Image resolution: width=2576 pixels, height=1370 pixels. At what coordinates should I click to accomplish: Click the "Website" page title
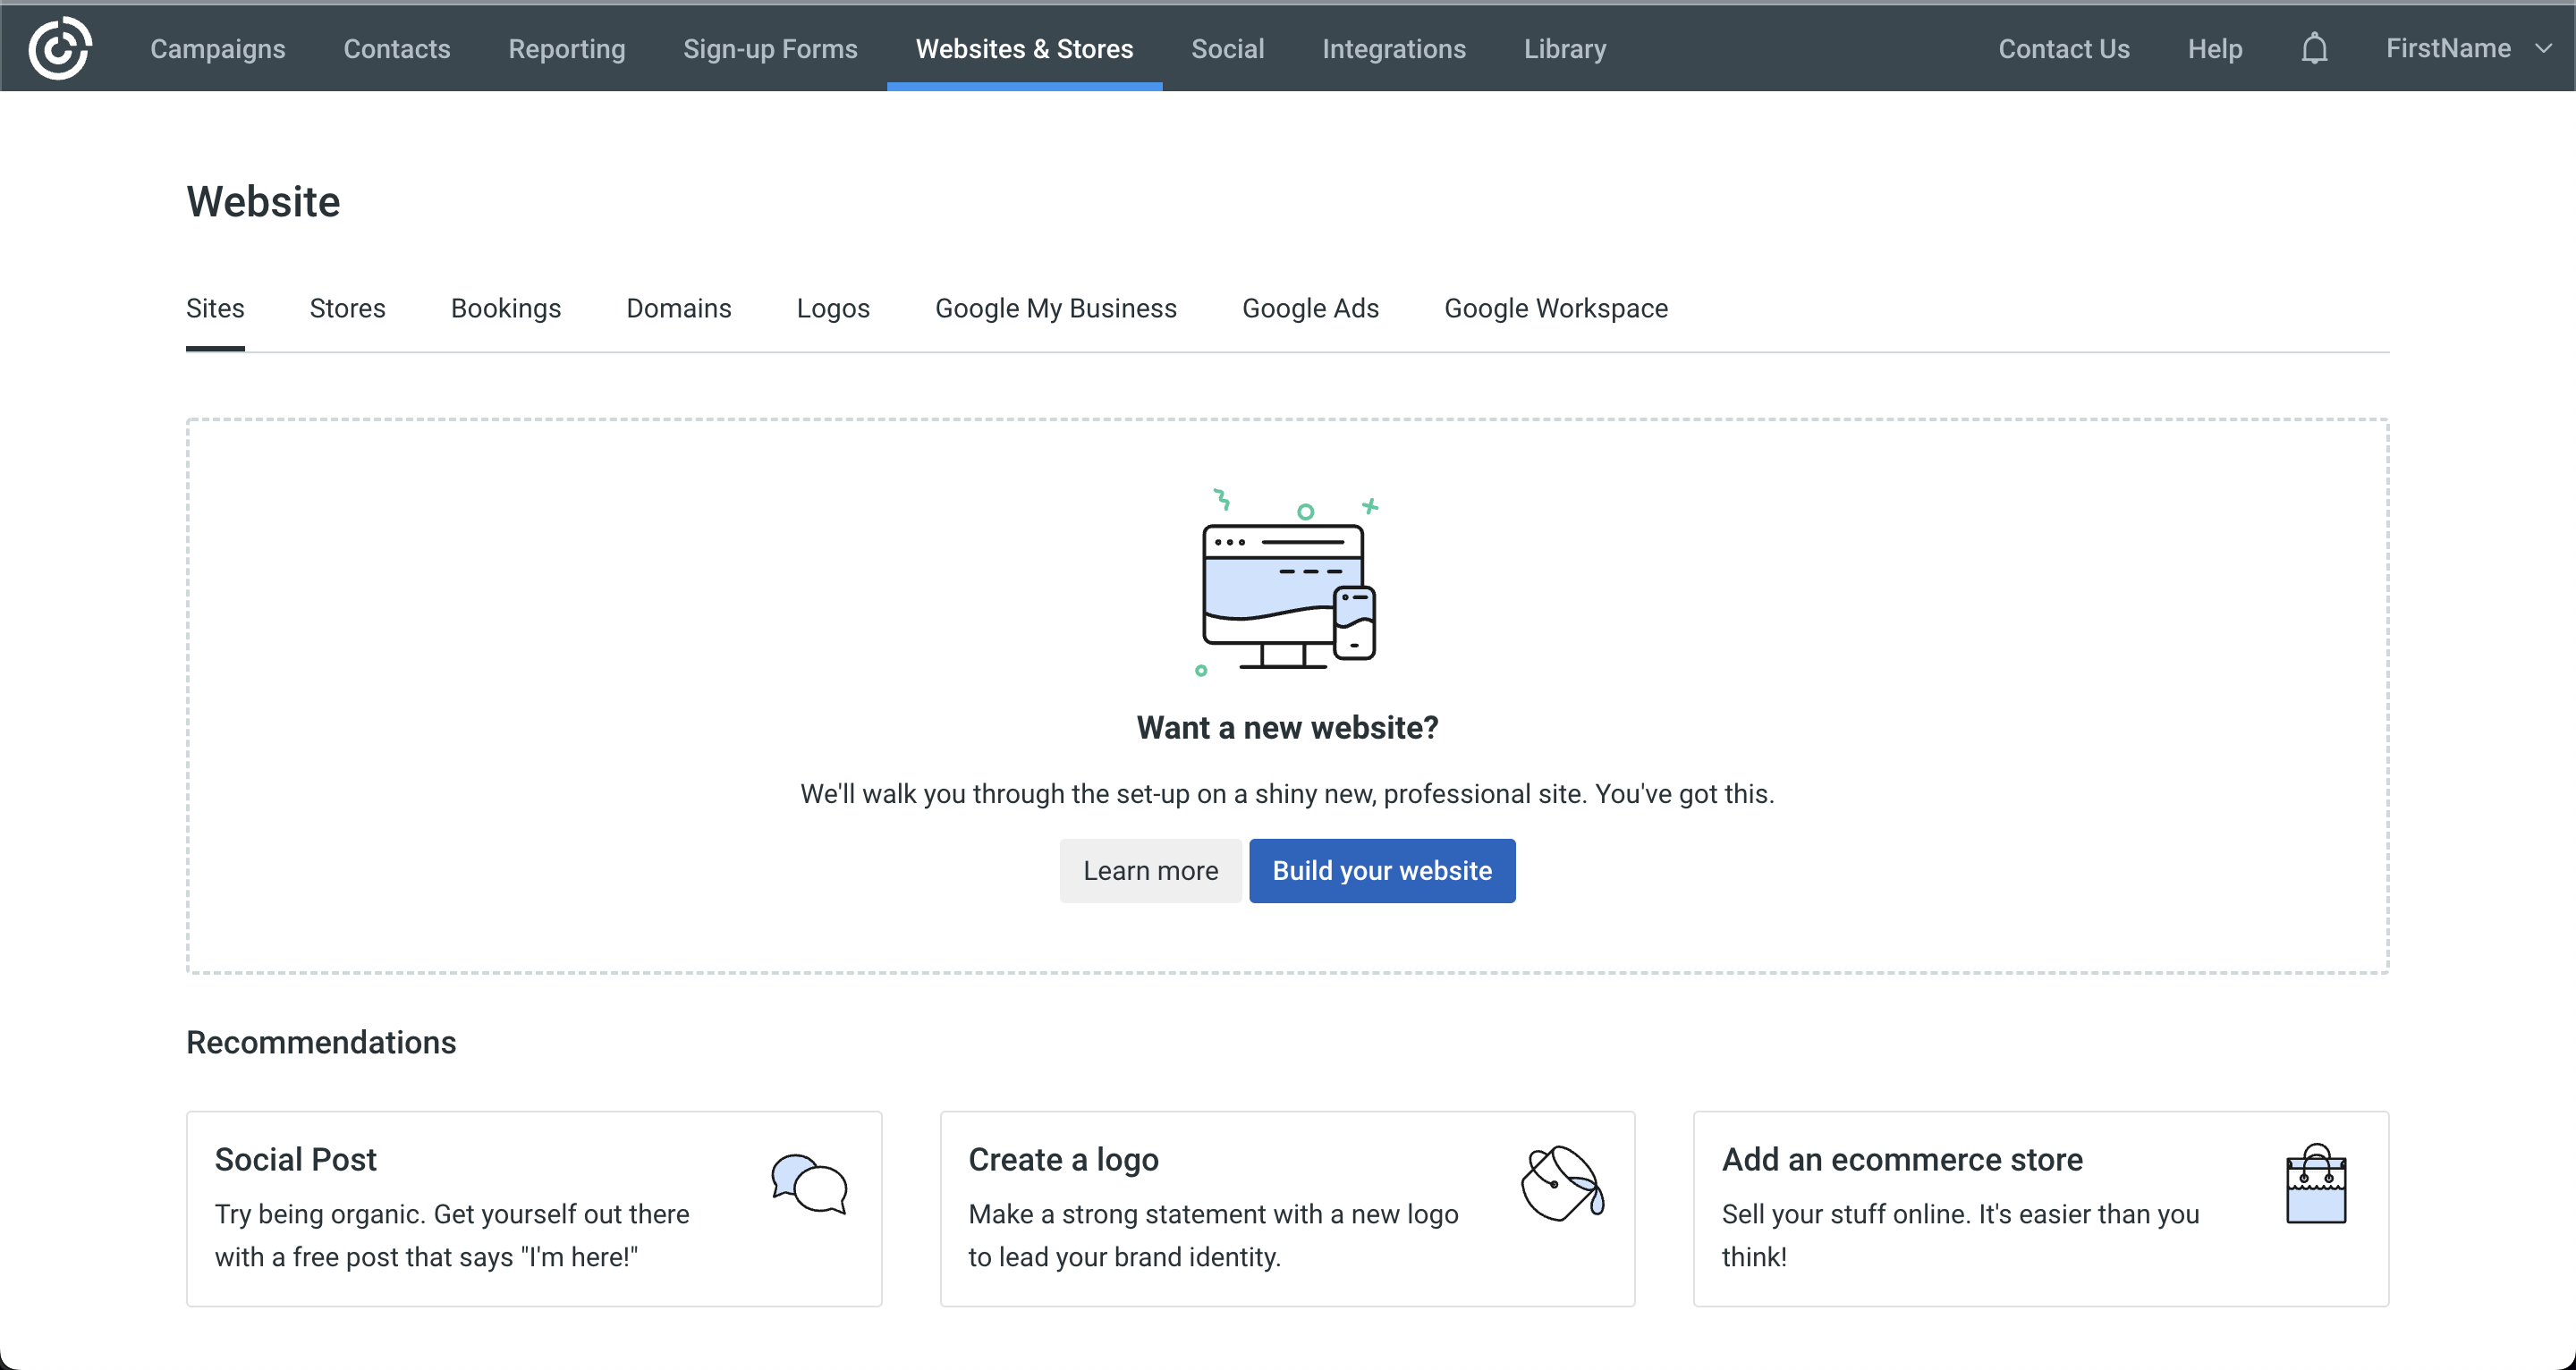tap(263, 201)
